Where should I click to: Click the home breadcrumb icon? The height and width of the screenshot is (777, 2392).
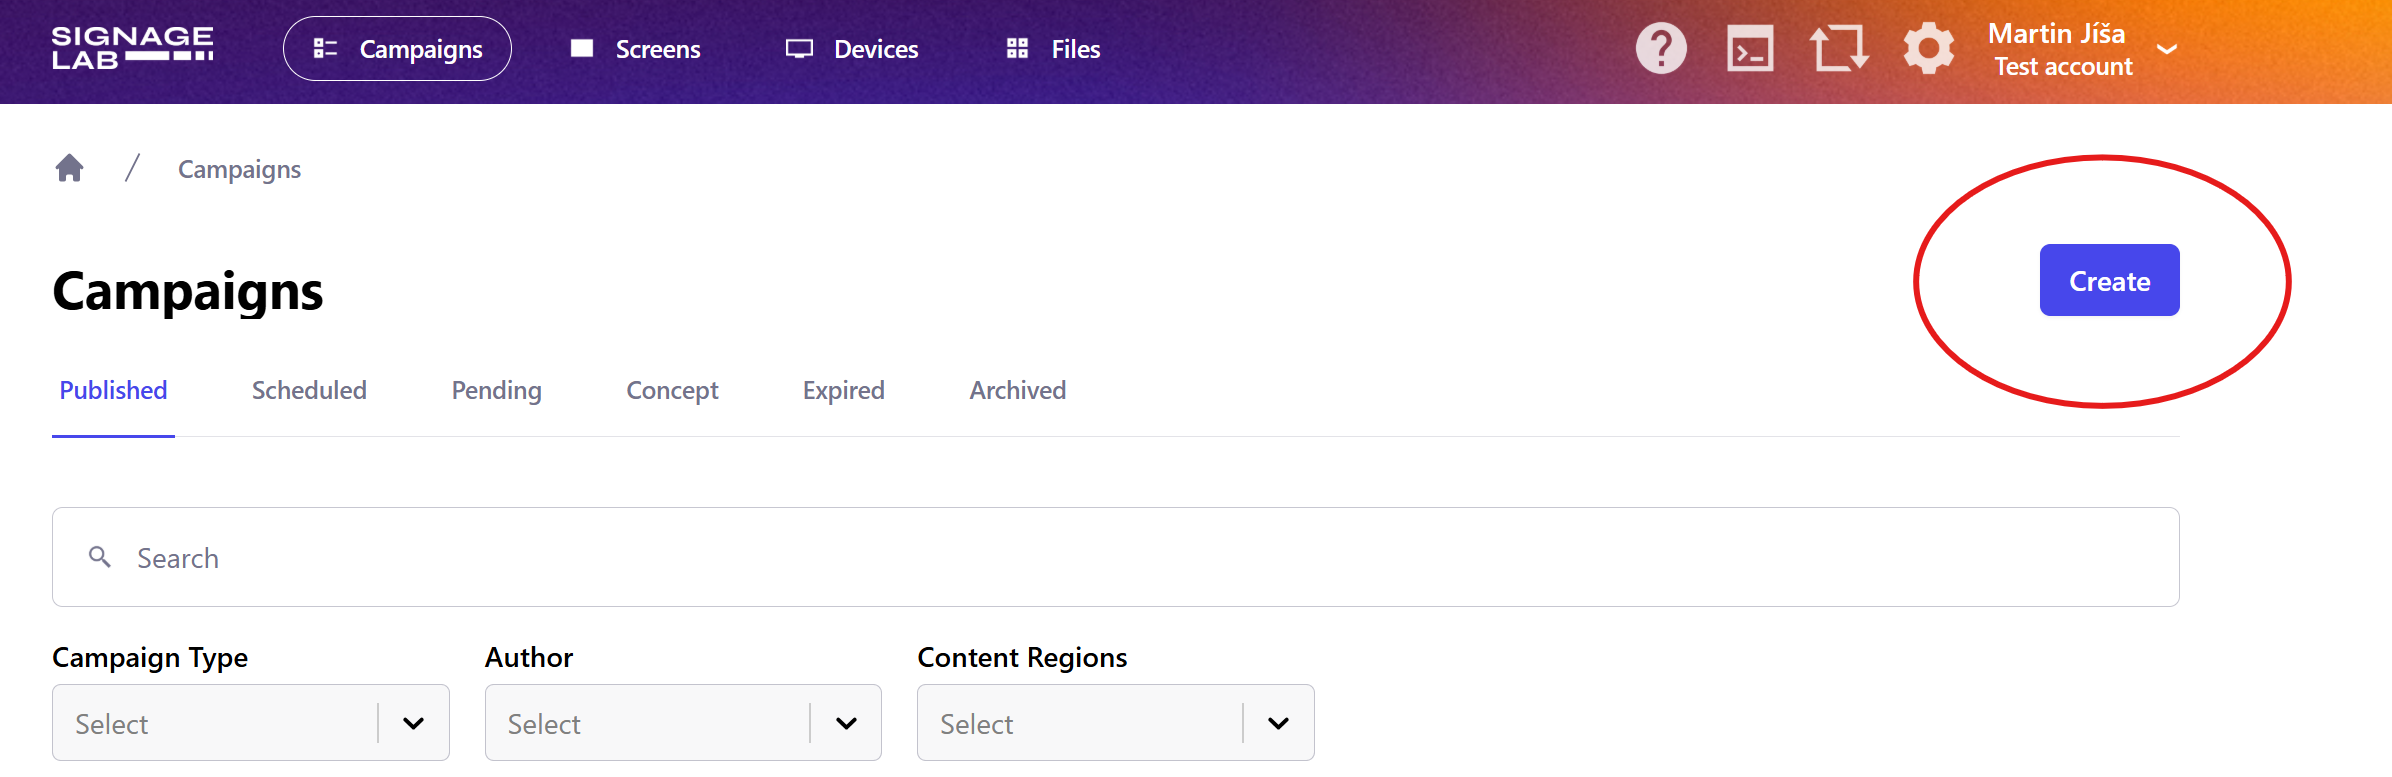pyautogui.click(x=69, y=168)
